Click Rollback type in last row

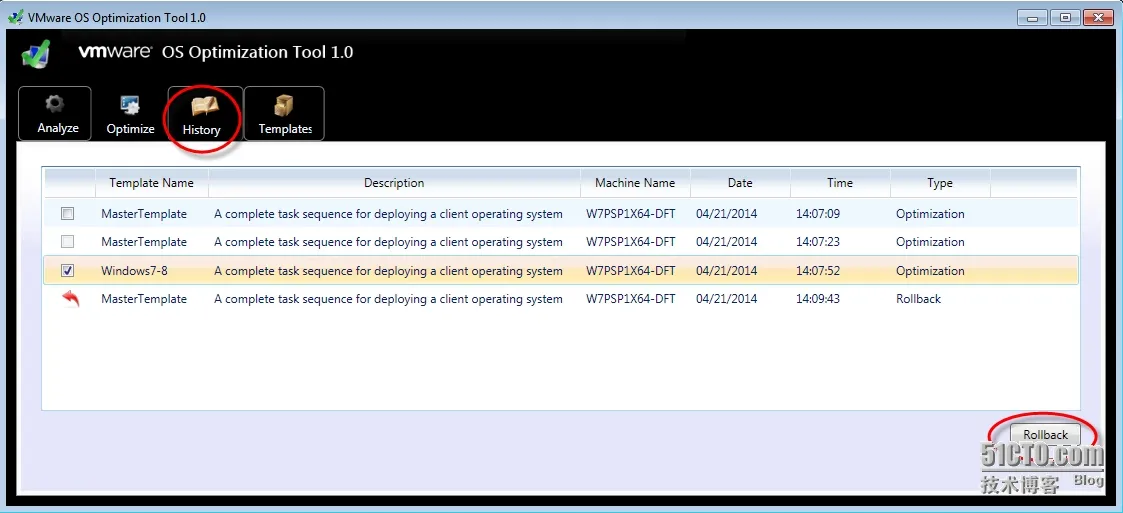click(919, 299)
